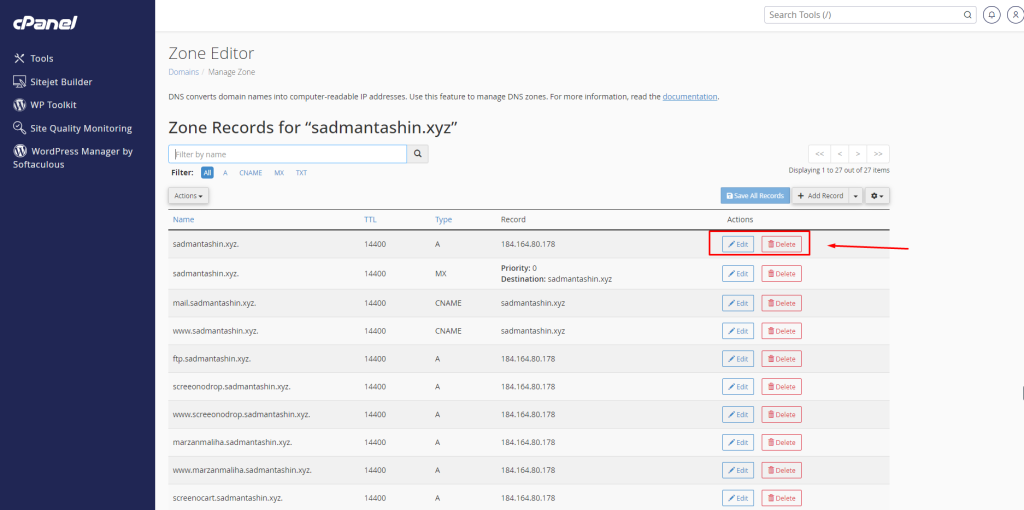This screenshot has height=510, width=1024.
Task: Sort by the TTL column header
Action: pyautogui.click(x=370, y=219)
